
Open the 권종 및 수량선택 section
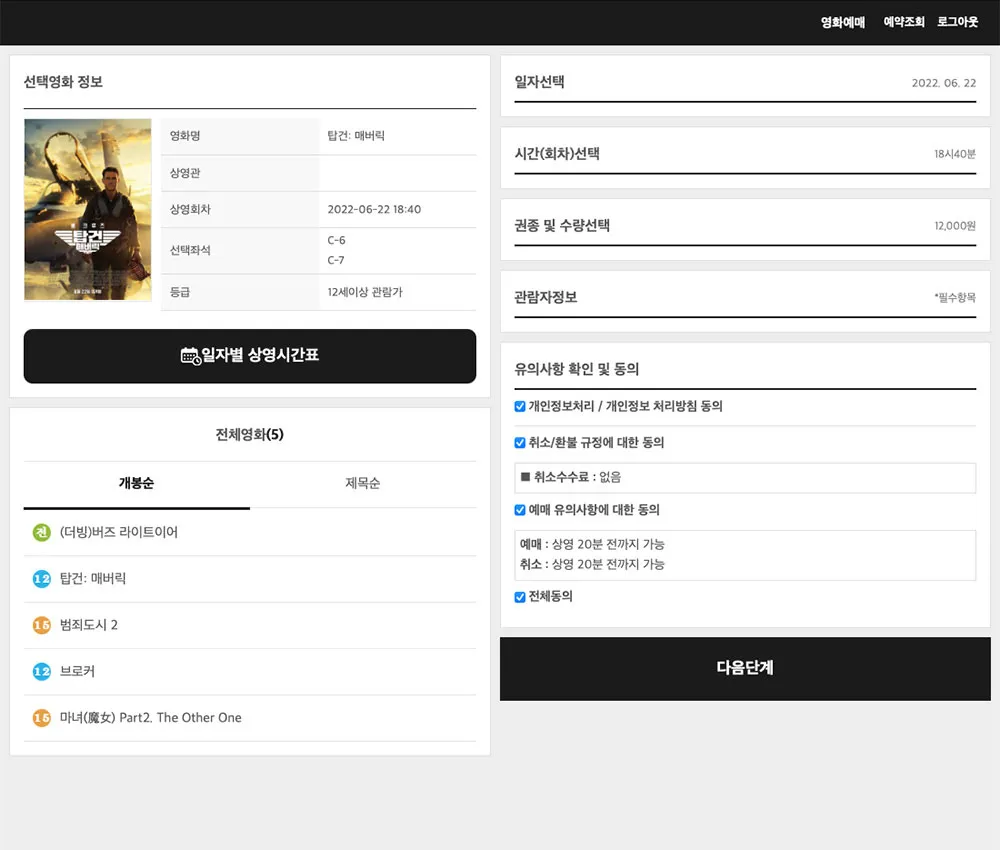(x=744, y=227)
